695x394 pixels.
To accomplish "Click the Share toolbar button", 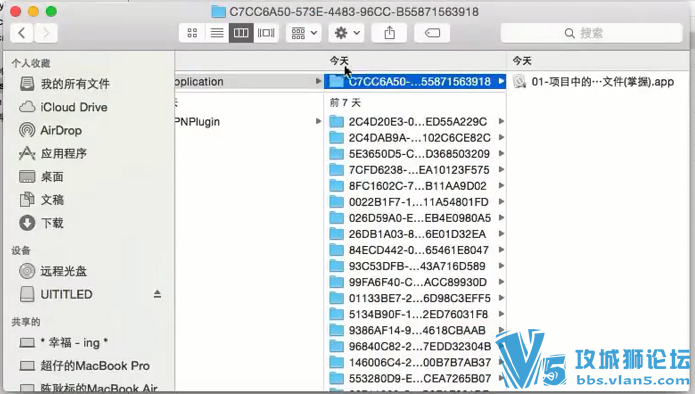I will click(389, 33).
